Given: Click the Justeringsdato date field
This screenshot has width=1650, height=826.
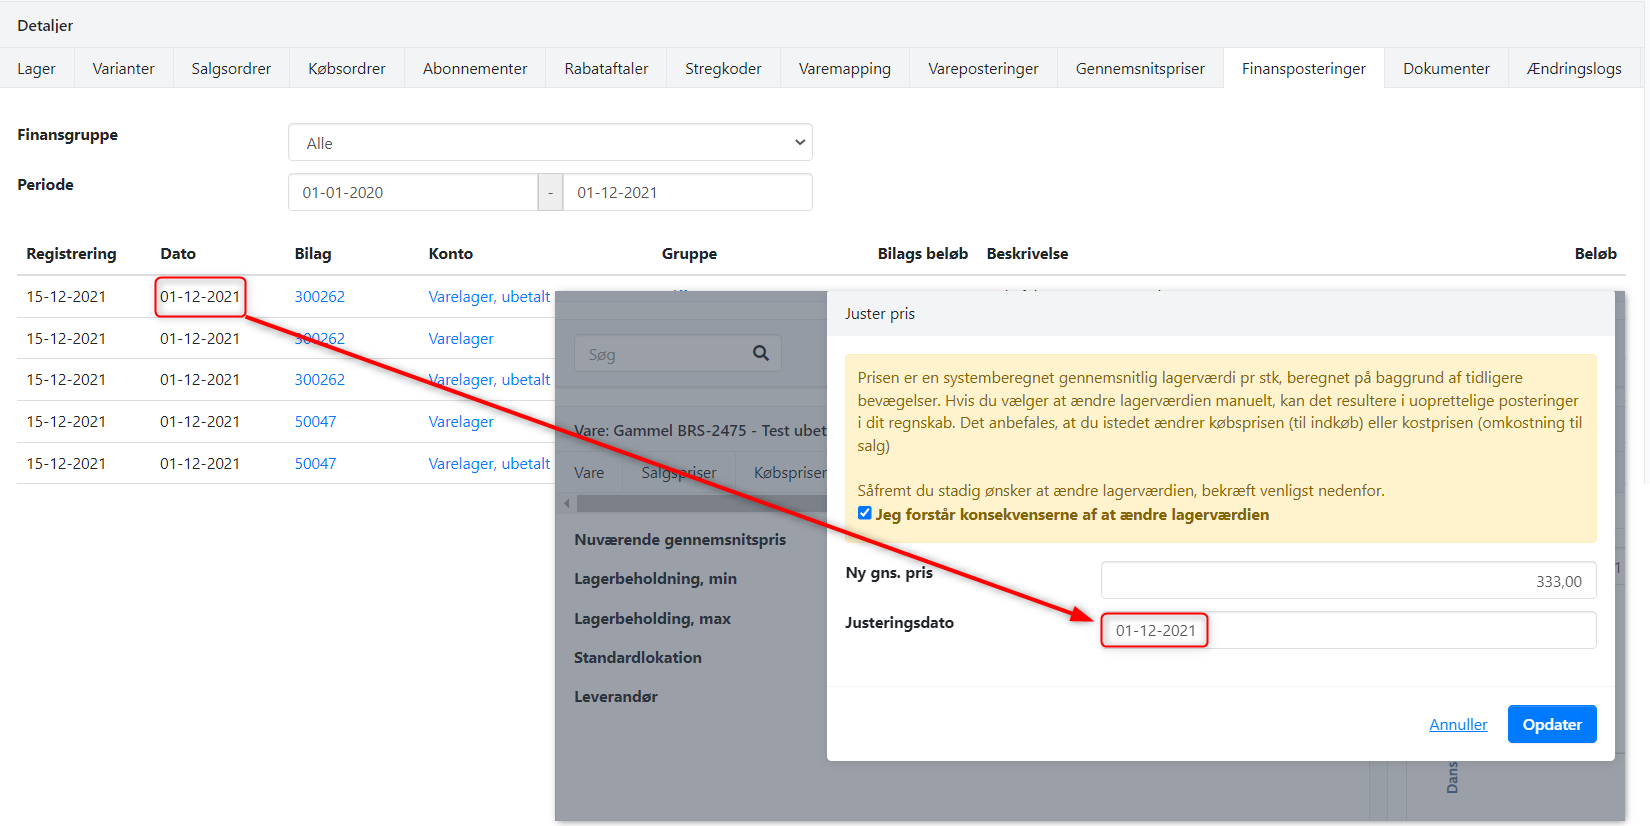Looking at the screenshot, I should (1347, 631).
